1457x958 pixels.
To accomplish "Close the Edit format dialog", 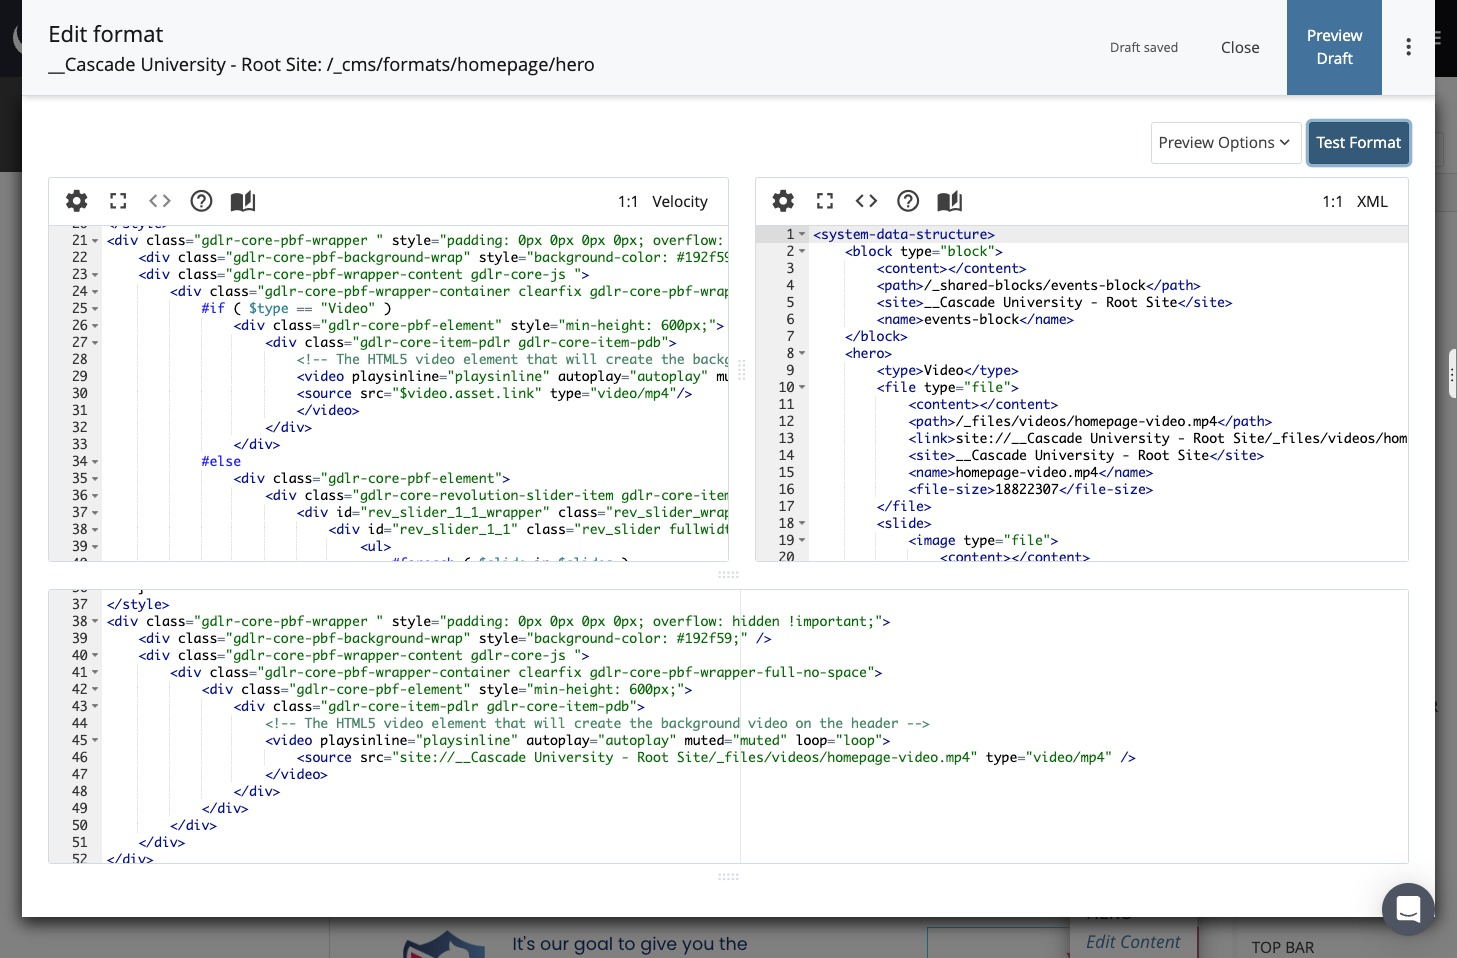I will coord(1240,47).
